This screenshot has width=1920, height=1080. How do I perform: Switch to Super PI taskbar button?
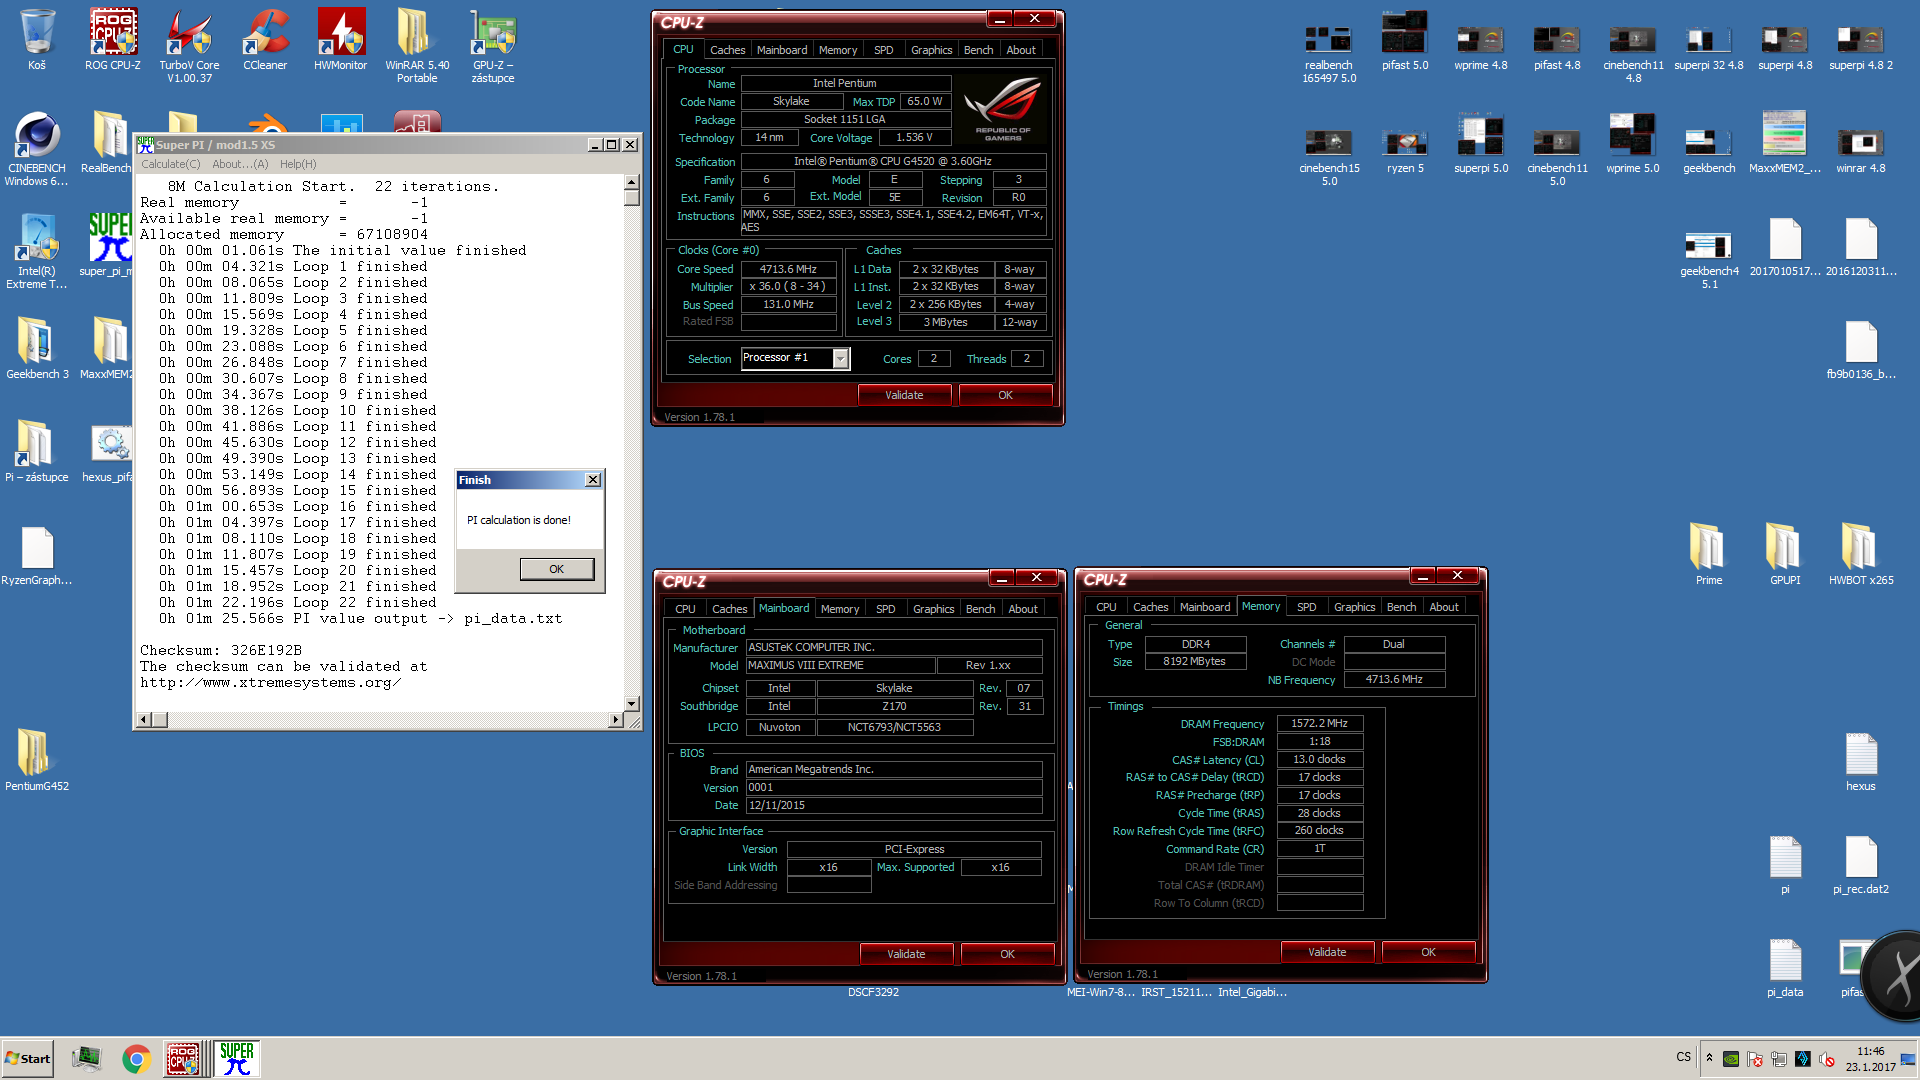[237, 1058]
